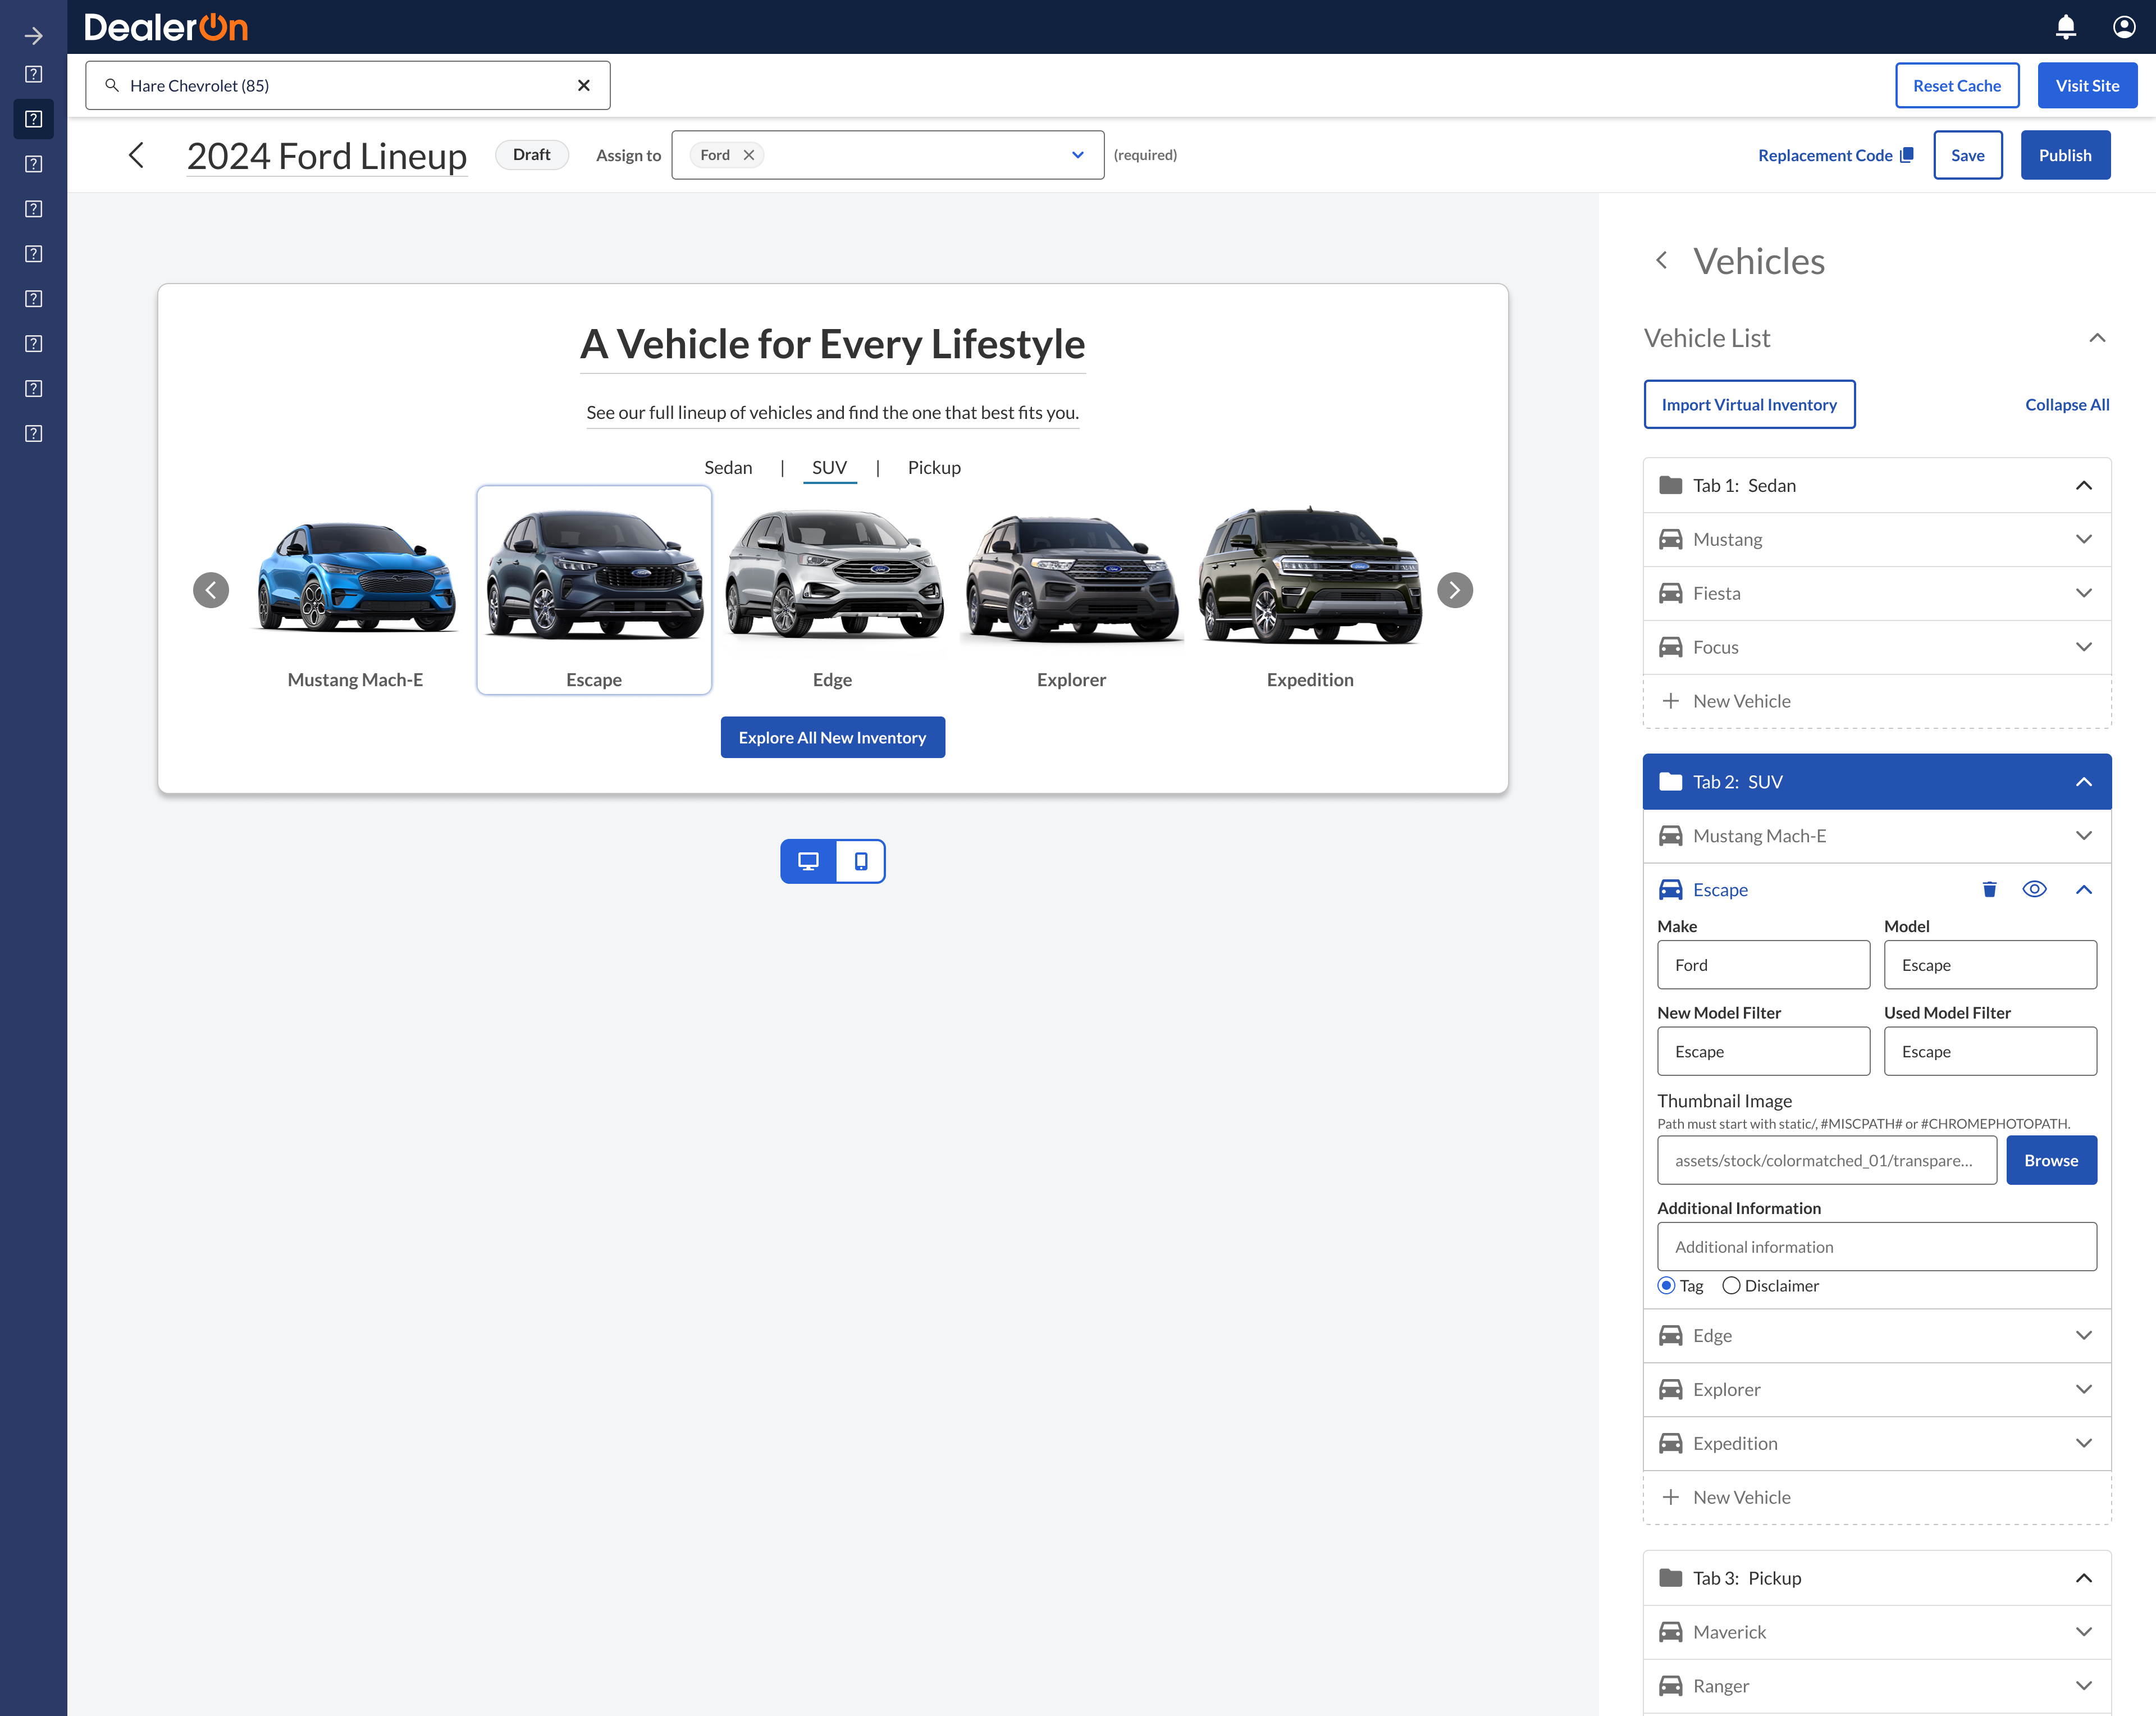Switch to mobile preview mode
Viewport: 2156px width, 1716px height.
point(860,862)
